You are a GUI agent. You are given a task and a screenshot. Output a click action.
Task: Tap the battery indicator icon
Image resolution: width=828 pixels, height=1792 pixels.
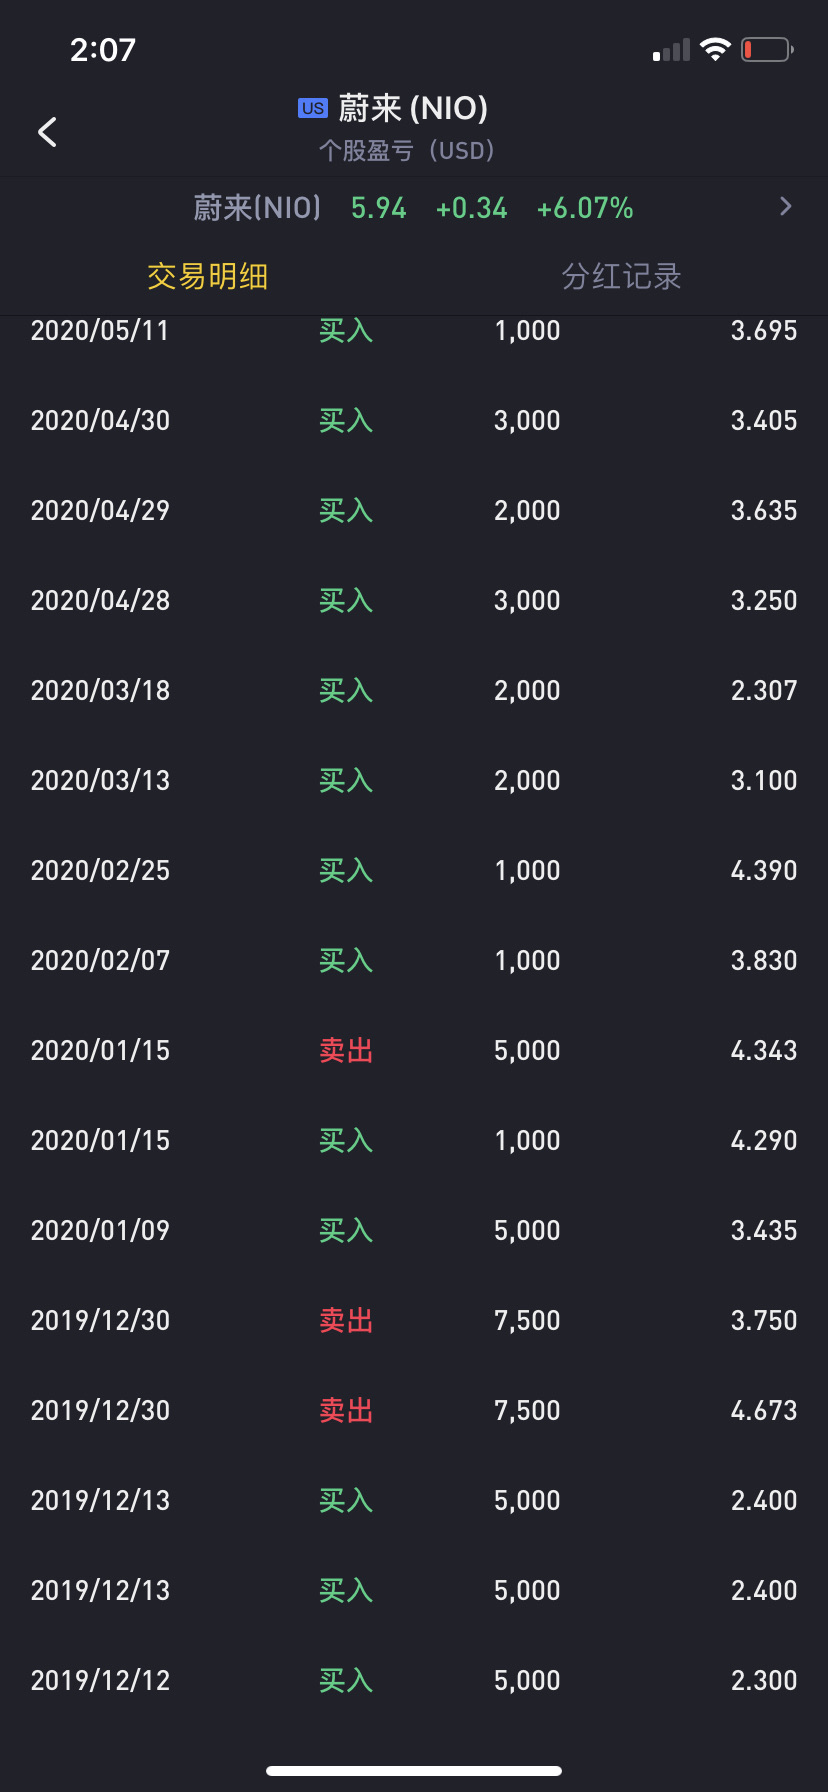click(767, 49)
